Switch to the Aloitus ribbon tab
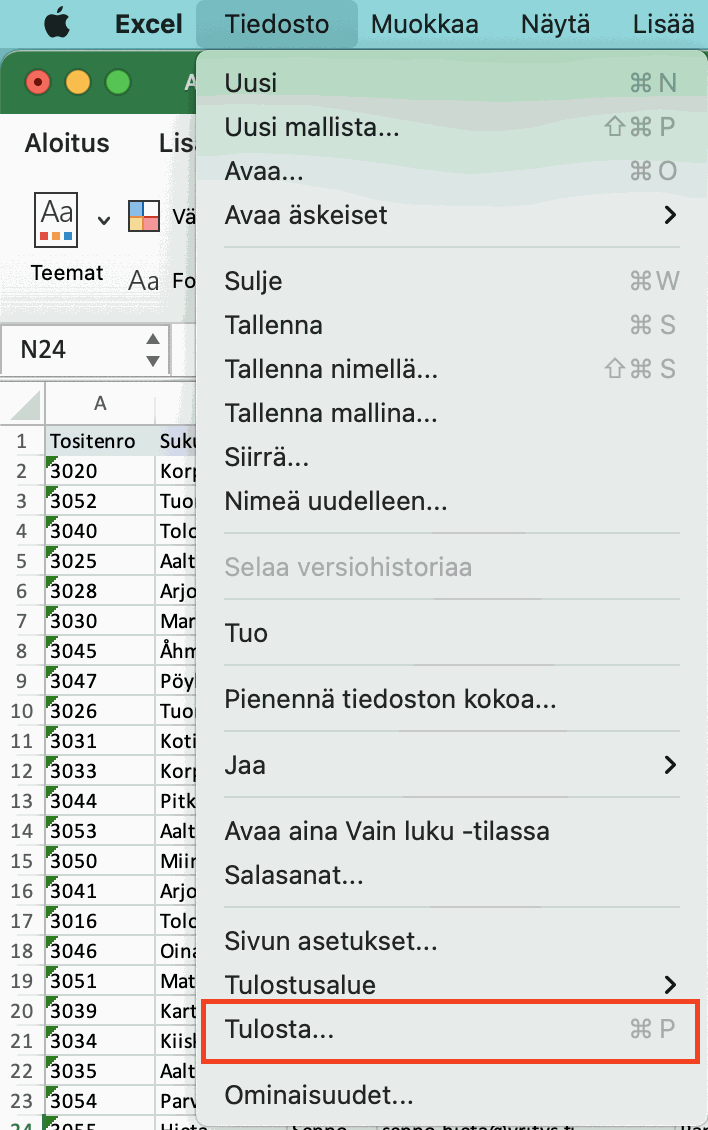This screenshot has width=708, height=1130. coord(67,143)
